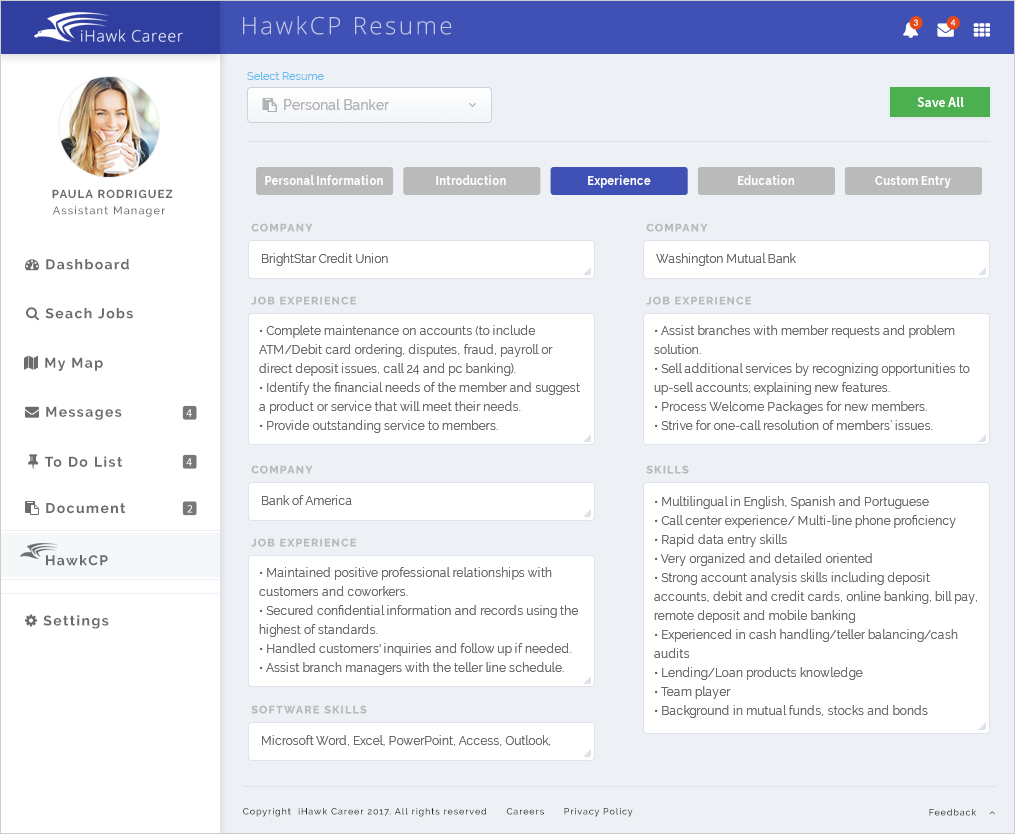Open the Custom Entry tab

point(913,181)
